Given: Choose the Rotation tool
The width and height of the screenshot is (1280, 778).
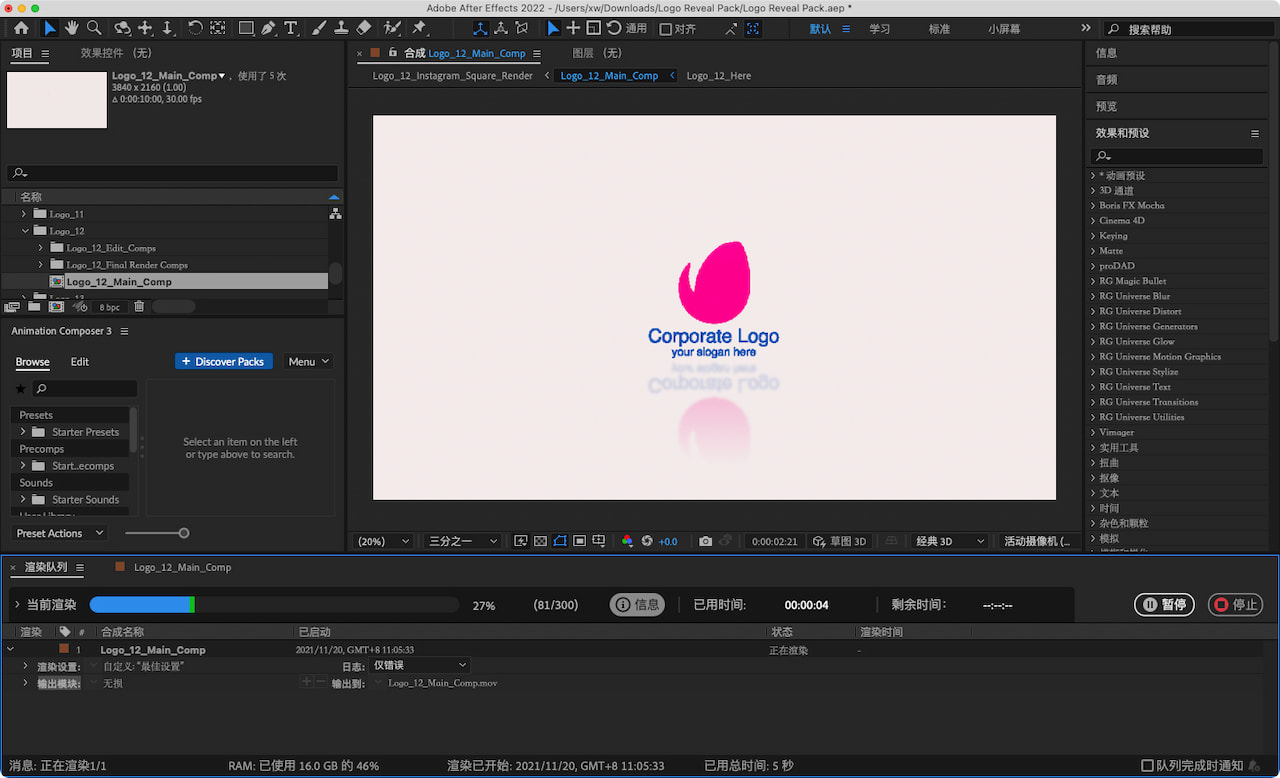Looking at the screenshot, I should click(x=196, y=28).
